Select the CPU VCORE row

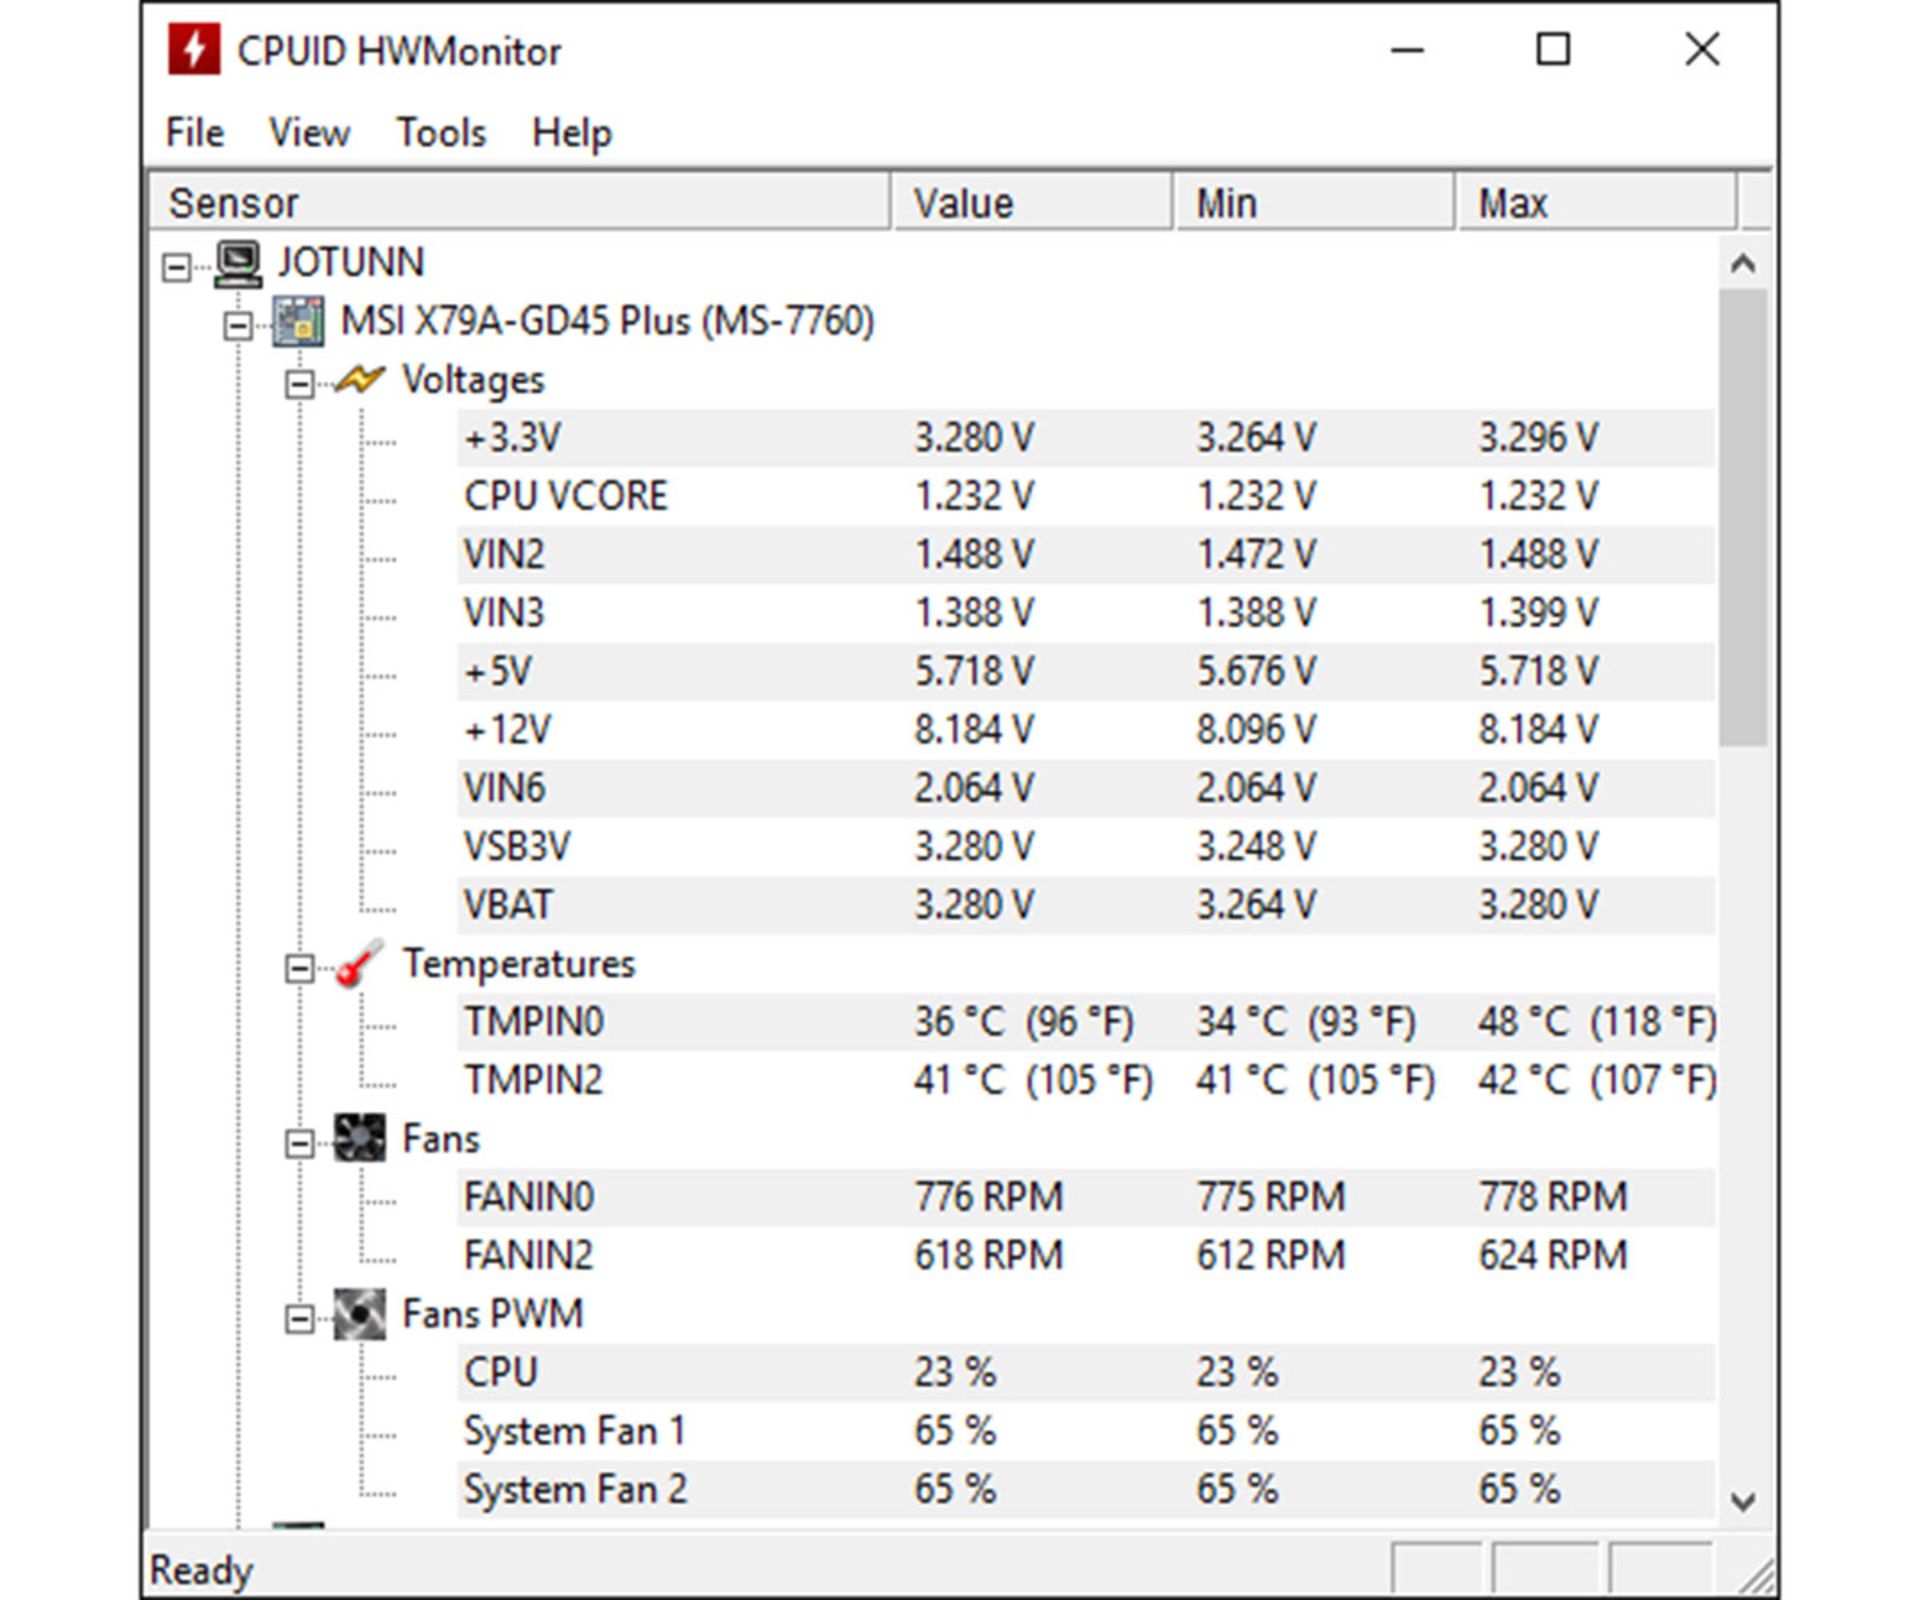[565, 496]
